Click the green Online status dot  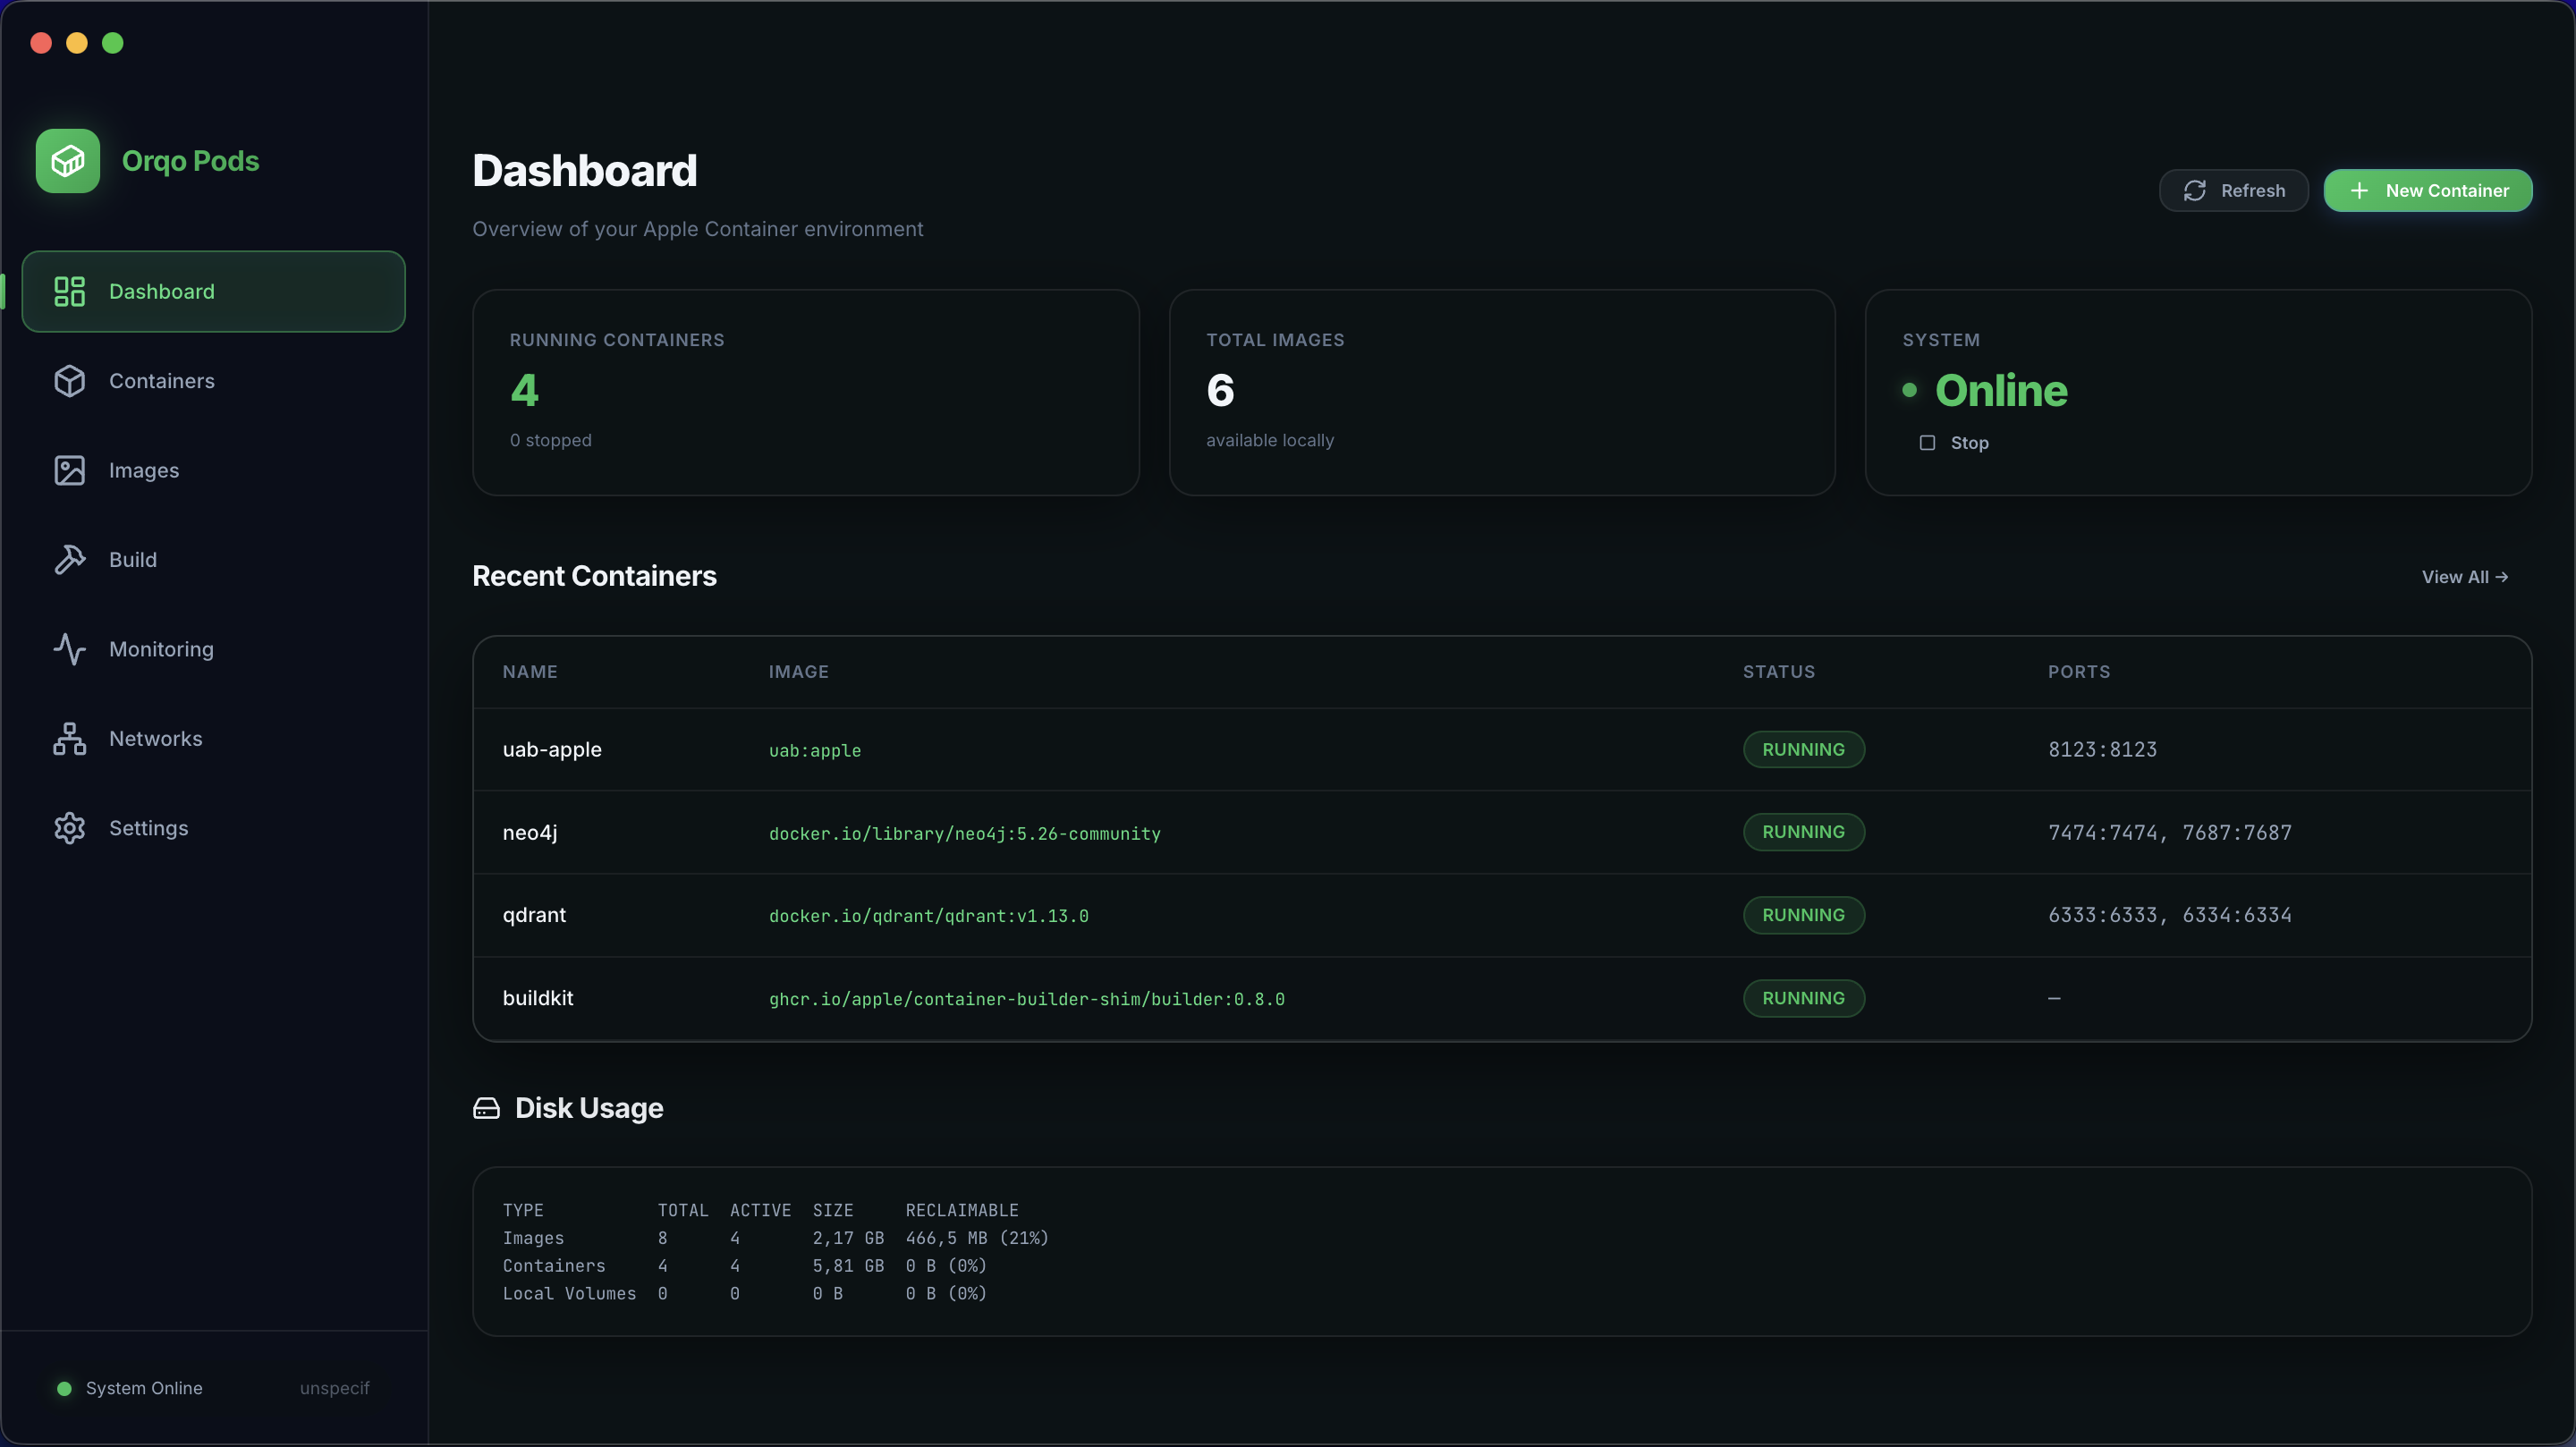1908,391
